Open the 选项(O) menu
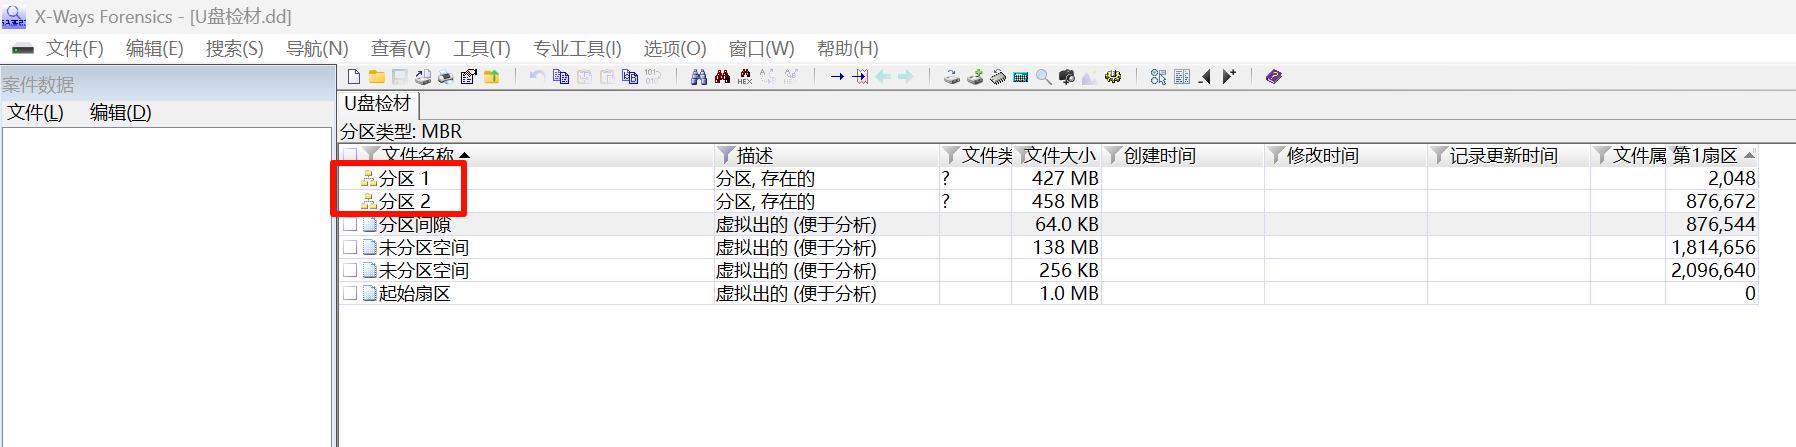The width and height of the screenshot is (1796, 447). [675, 48]
